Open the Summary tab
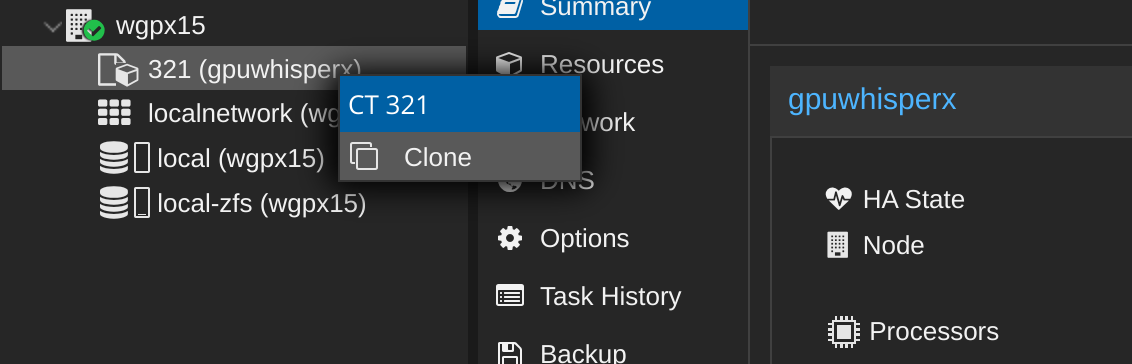The height and width of the screenshot is (364, 1132). click(x=613, y=9)
